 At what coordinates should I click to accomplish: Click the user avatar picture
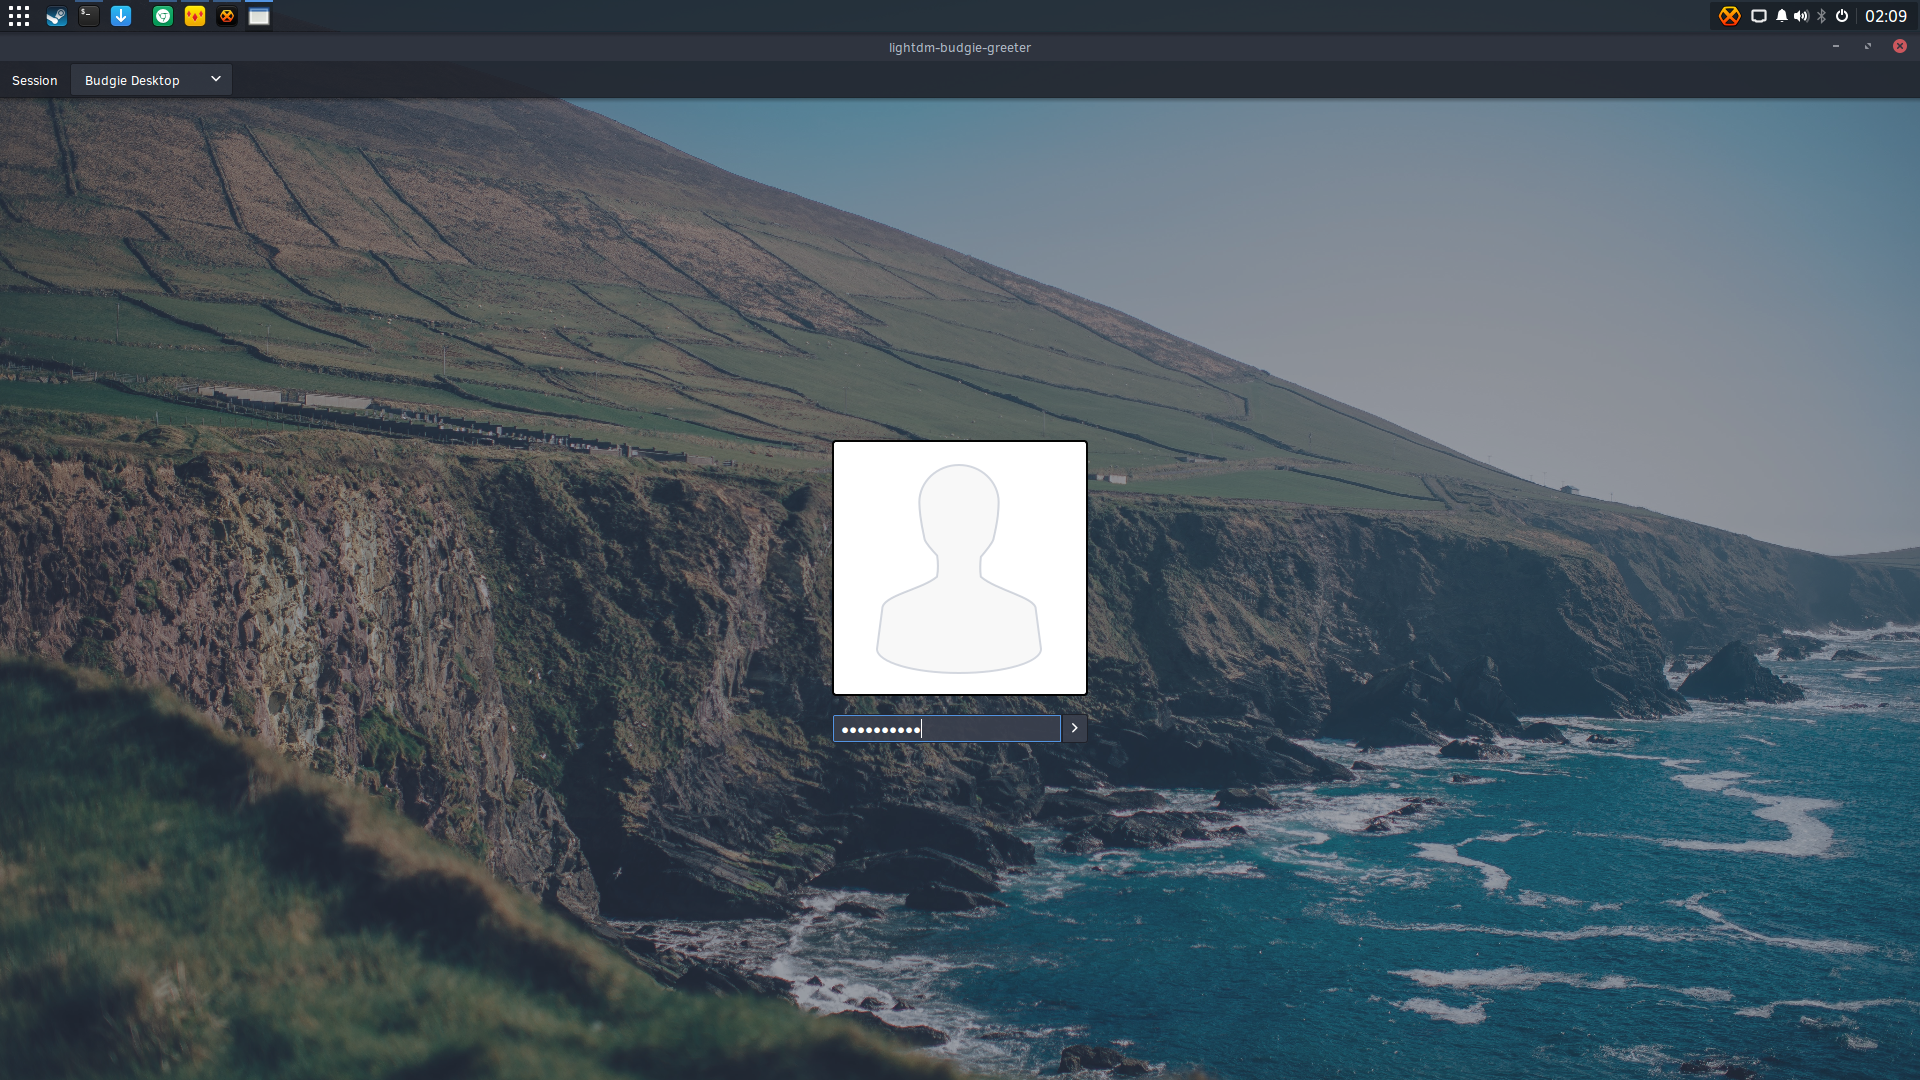pos(960,568)
